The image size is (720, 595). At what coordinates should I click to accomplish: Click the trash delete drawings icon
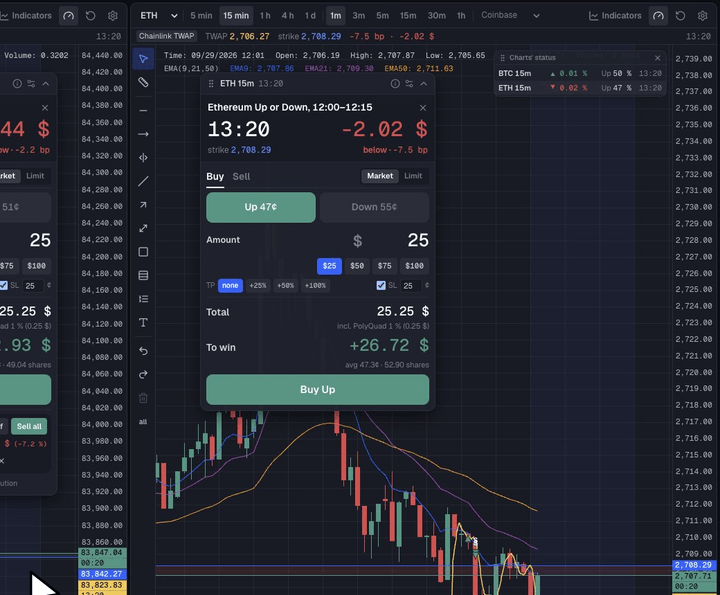pyautogui.click(x=143, y=398)
